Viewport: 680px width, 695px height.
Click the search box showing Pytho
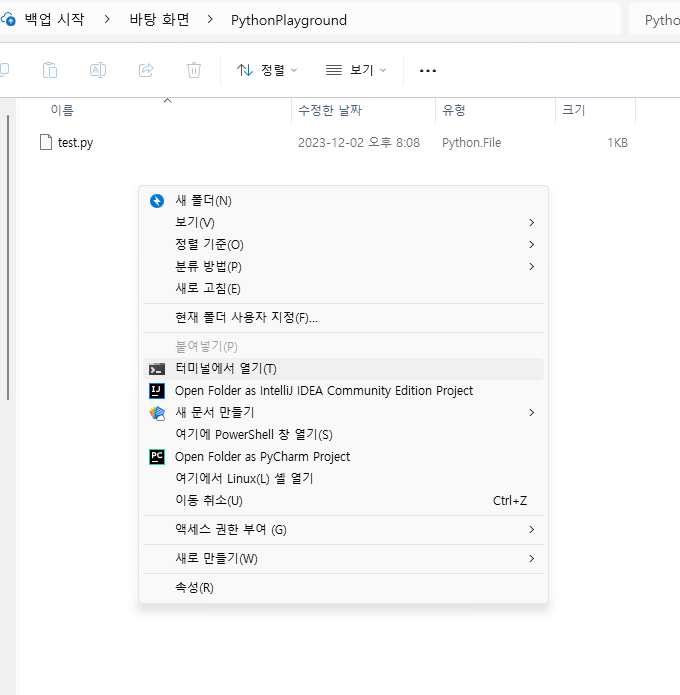(x=655, y=20)
